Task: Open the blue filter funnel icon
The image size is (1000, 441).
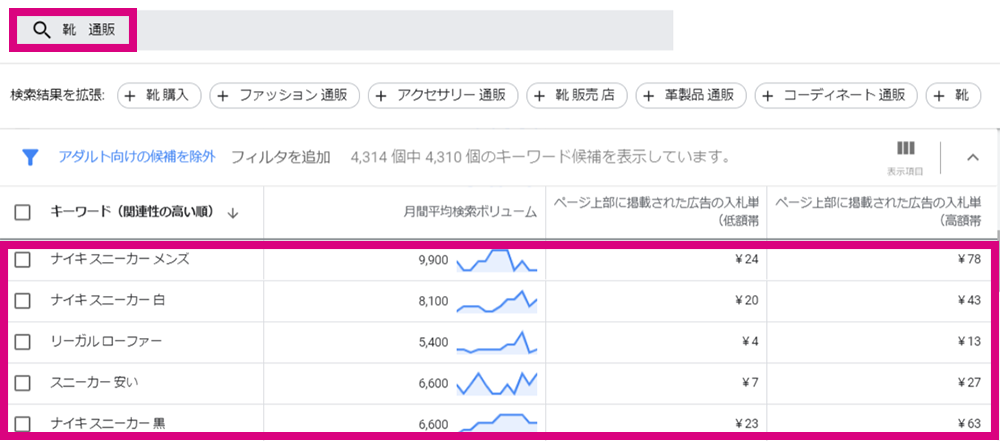Action: coord(30,157)
